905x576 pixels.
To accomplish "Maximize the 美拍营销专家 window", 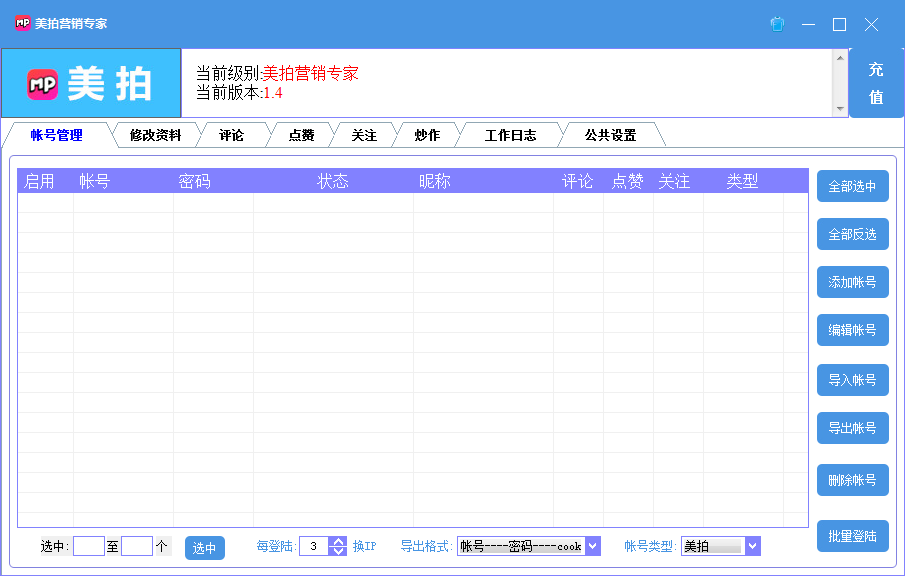I will [840, 24].
